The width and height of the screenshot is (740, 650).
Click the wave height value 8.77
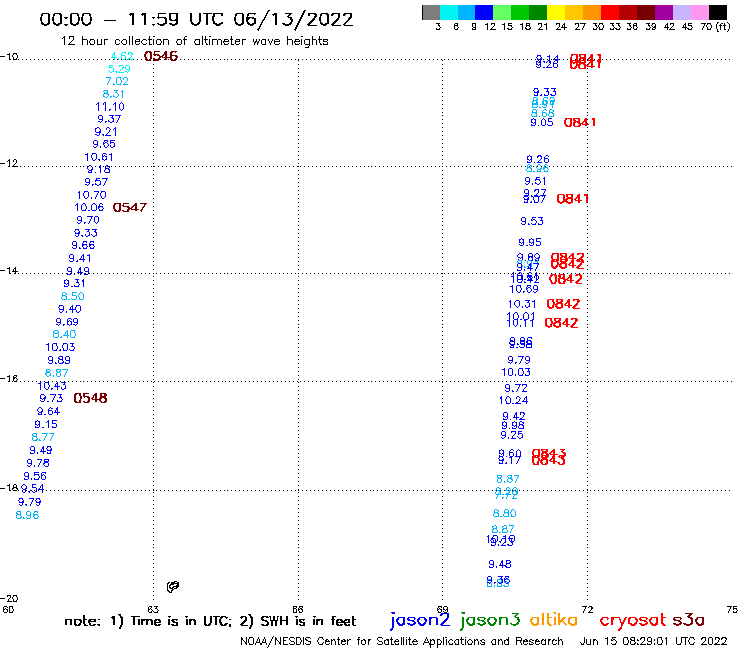pyautogui.click(x=43, y=437)
